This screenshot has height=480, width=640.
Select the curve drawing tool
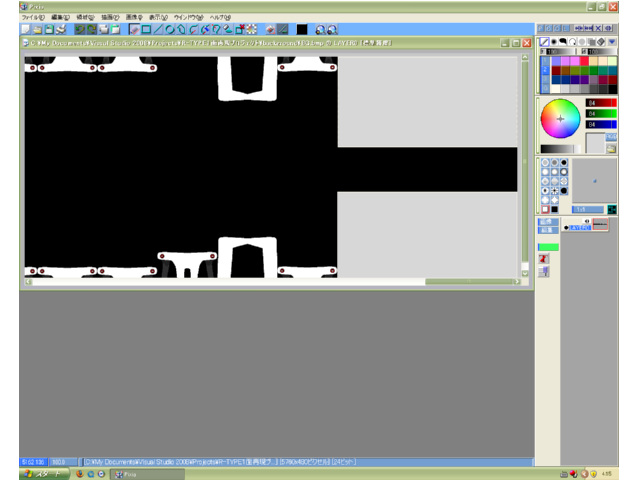pyautogui.click(x=193, y=29)
